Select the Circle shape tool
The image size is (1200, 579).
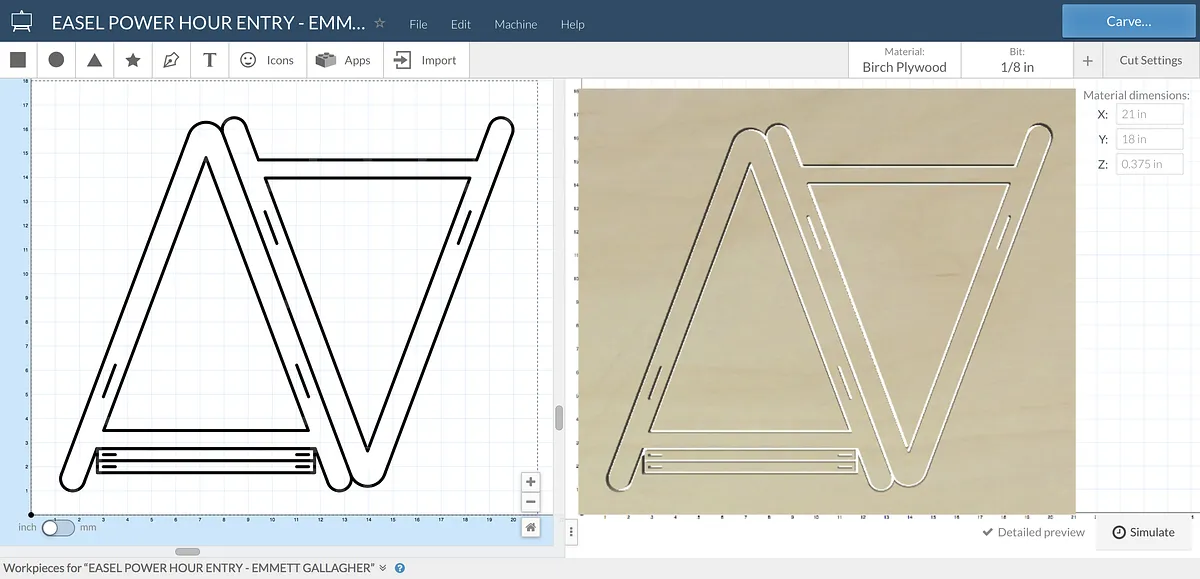56,60
